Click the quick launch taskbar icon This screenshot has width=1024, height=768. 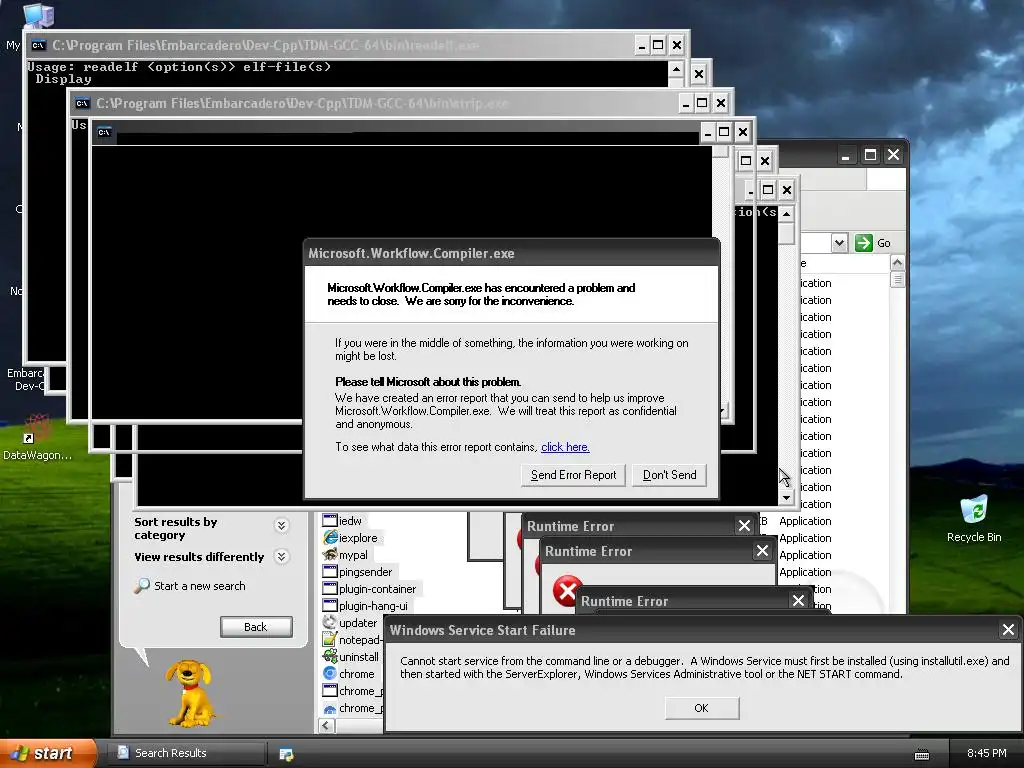(286, 754)
